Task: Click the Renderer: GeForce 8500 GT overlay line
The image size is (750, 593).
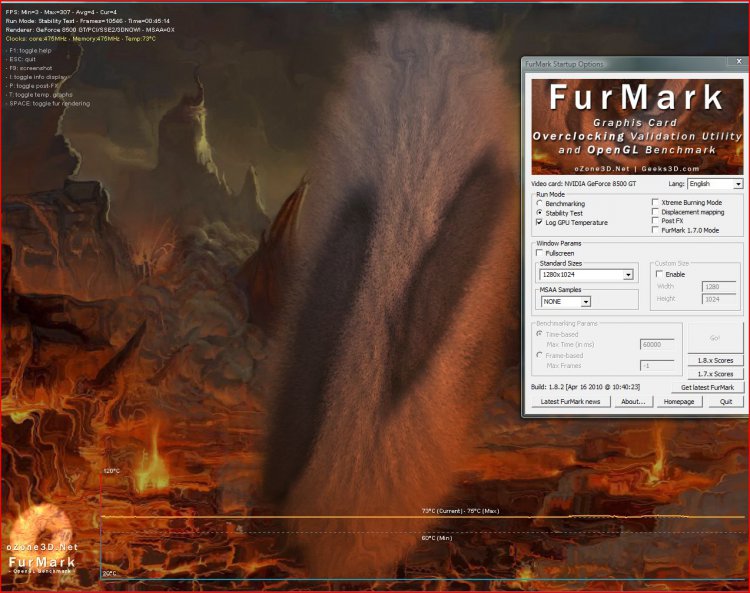Action: (x=90, y=30)
